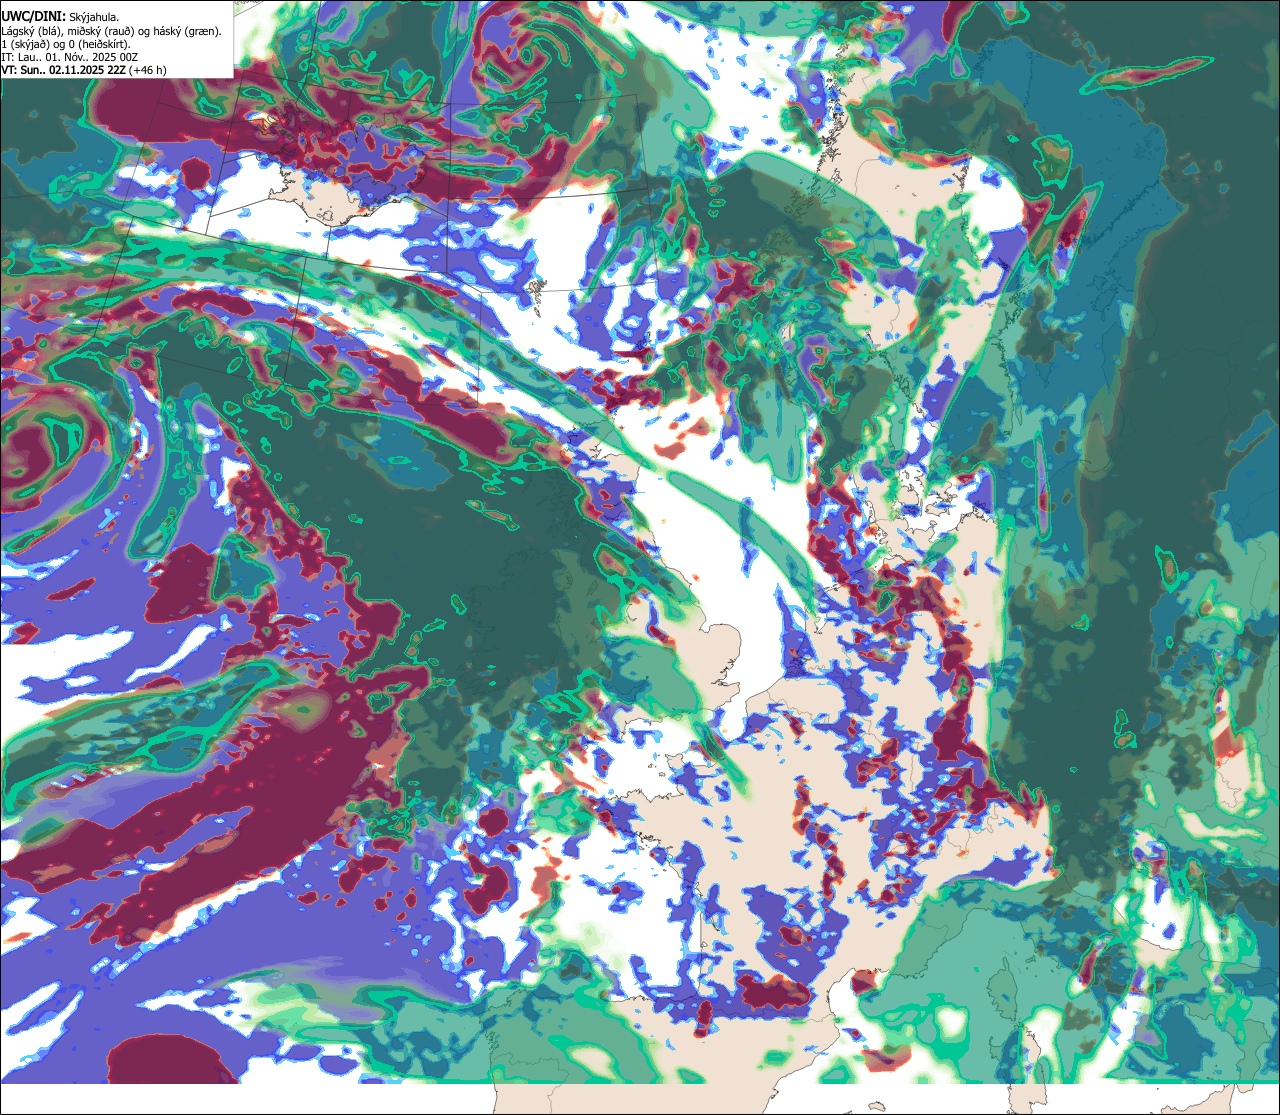The height and width of the screenshot is (1115, 1280).
Task: Click the '1 (skýjað) og 0 (heiðskírt).' line
Action: 66,44
